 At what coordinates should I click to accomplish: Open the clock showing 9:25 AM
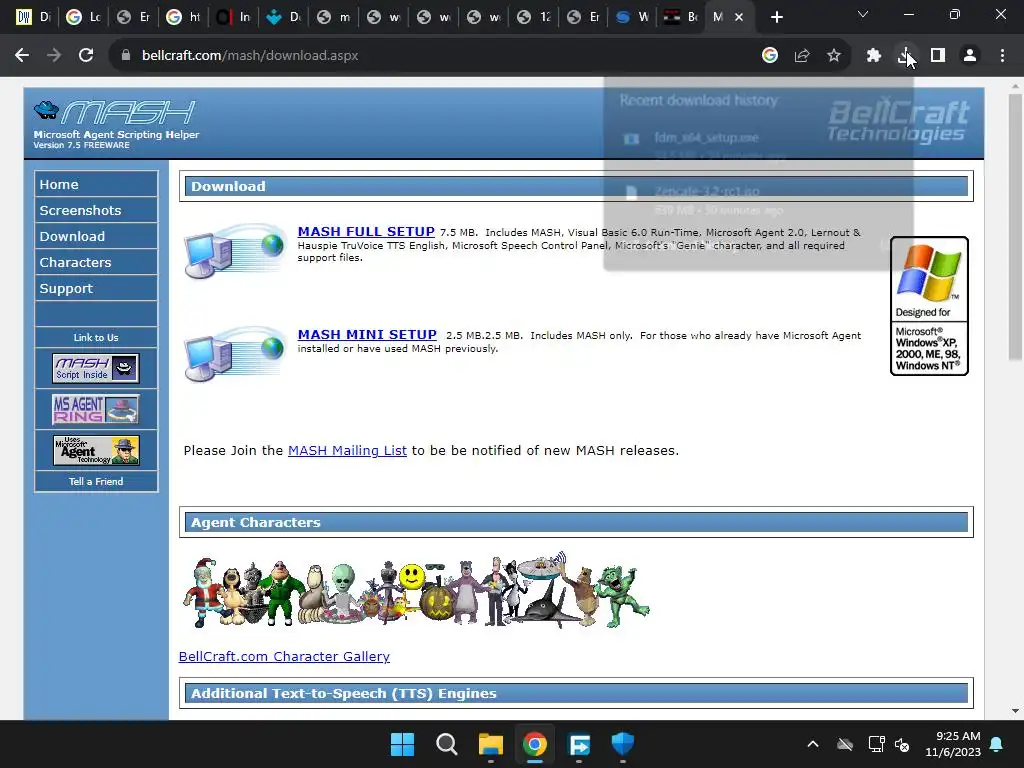[x=953, y=744]
